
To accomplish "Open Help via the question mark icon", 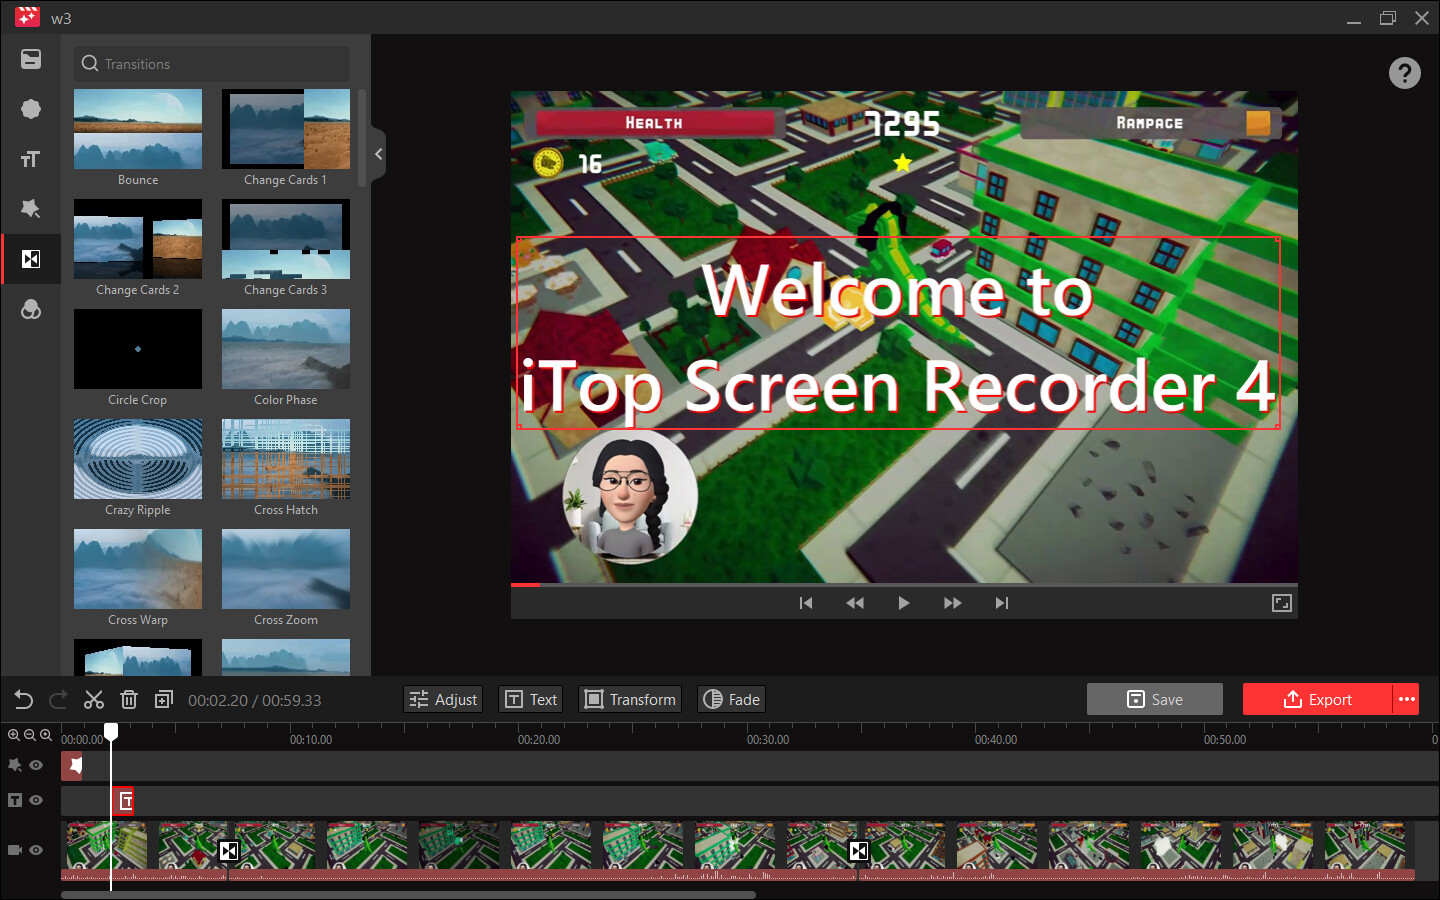I will coord(1404,72).
